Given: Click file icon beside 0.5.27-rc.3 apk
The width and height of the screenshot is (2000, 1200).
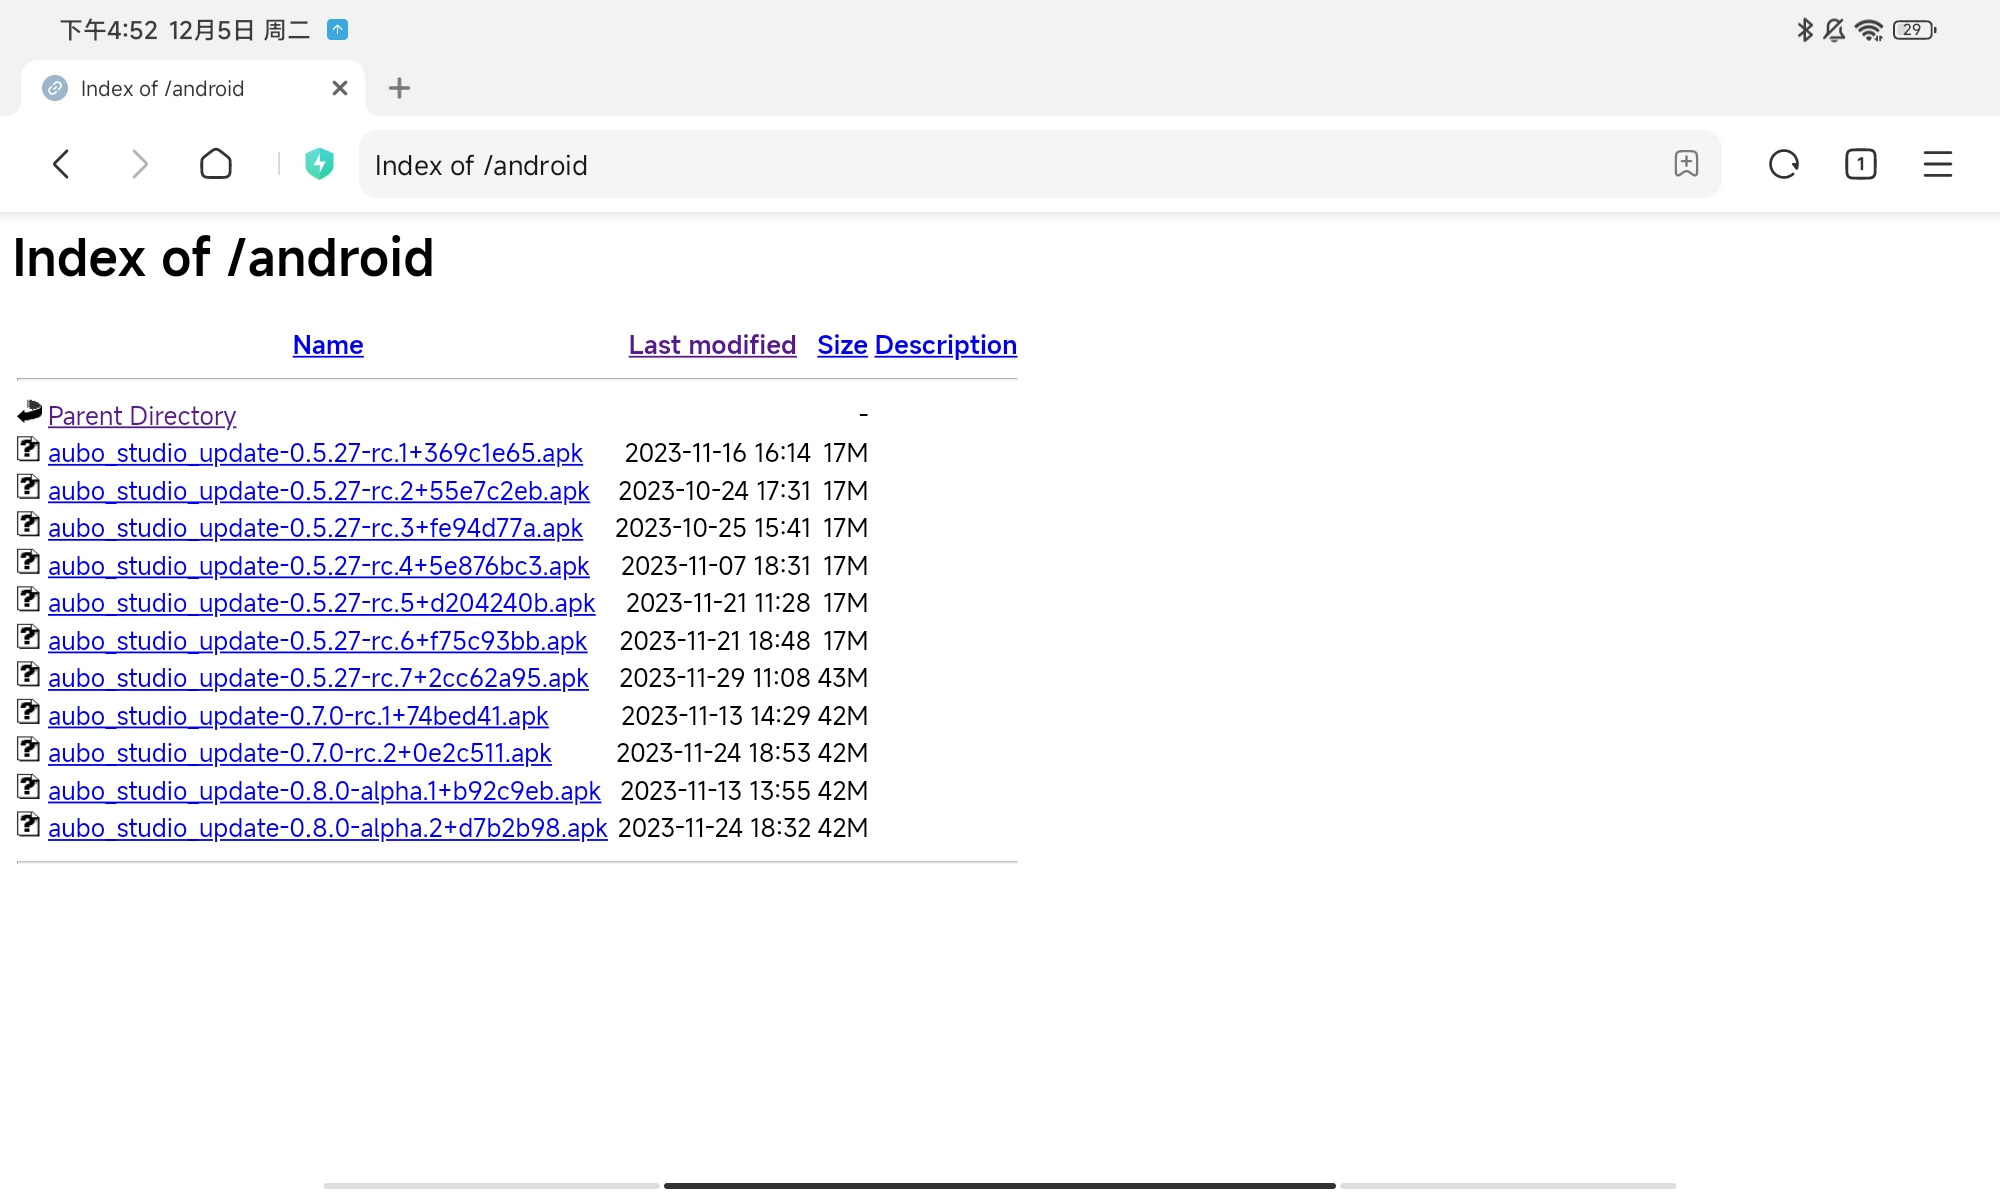Looking at the screenshot, I should pyautogui.click(x=29, y=525).
